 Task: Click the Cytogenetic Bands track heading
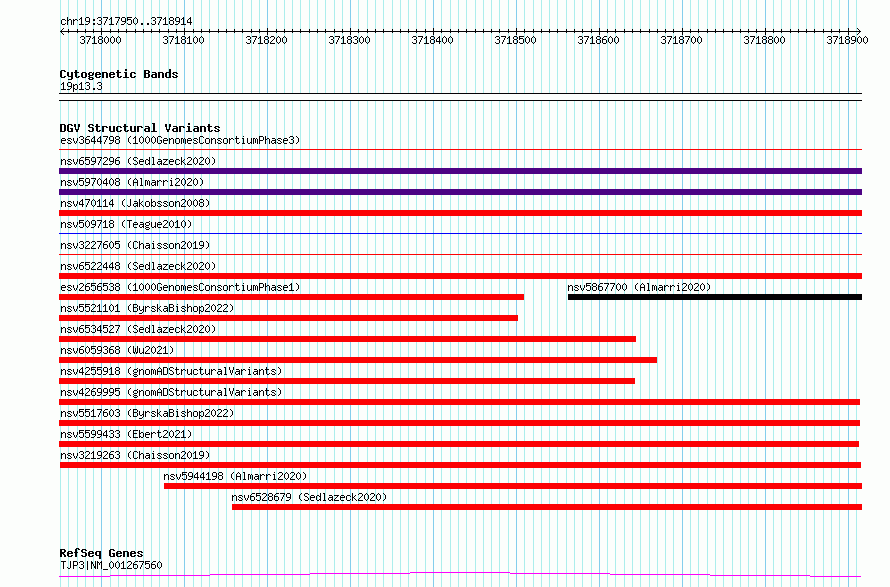point(119,74)
